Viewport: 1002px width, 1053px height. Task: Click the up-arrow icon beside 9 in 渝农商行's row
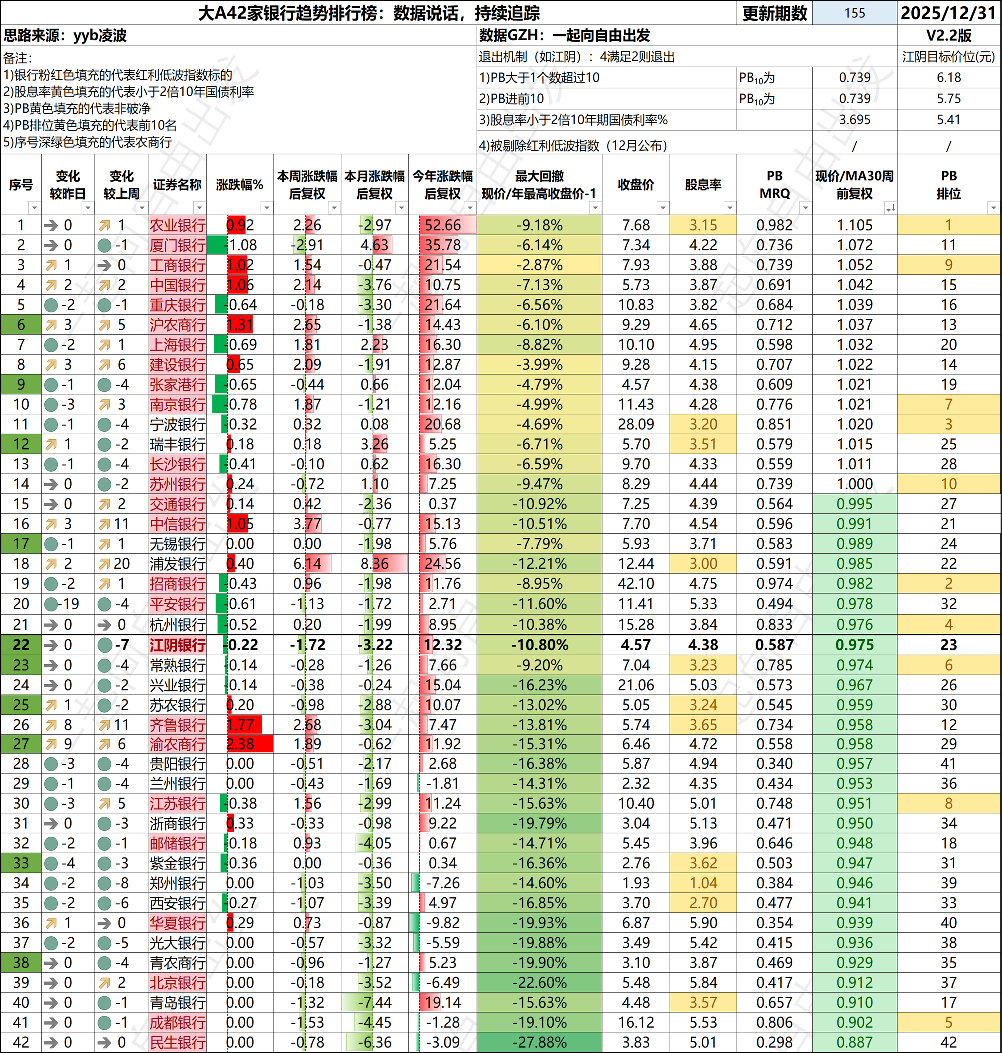(51, 744)
